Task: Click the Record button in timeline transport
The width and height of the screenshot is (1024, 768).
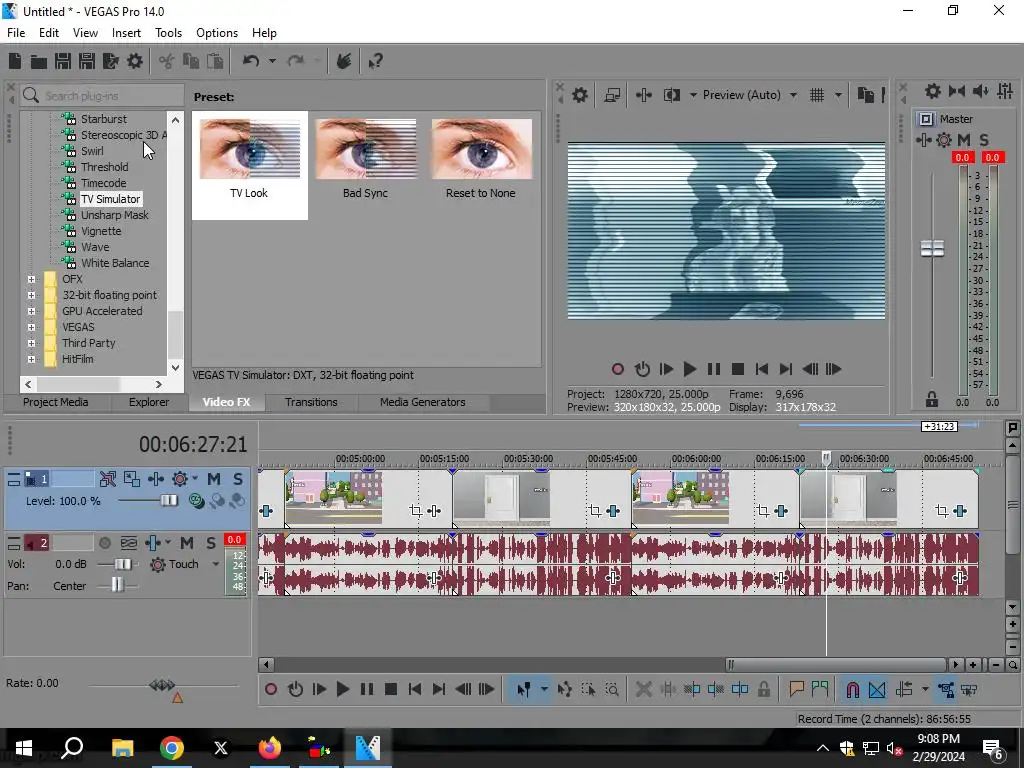Action: click(x=271, y=690)
